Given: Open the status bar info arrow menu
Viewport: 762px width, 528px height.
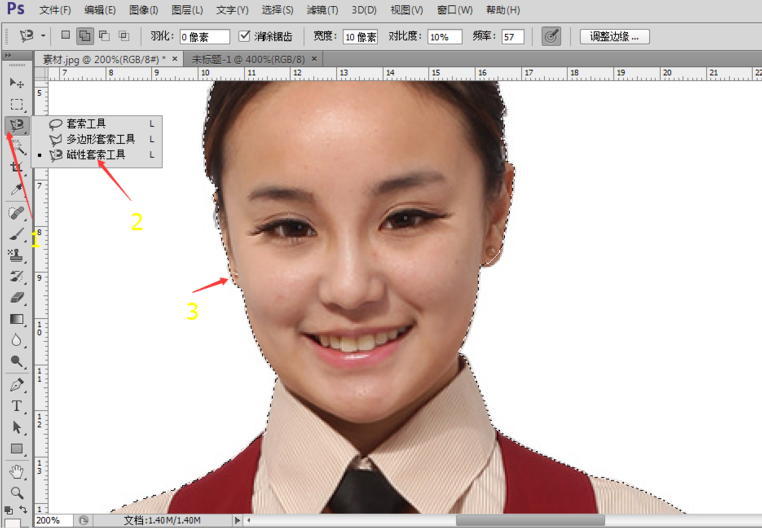Looking at the screenshot, I should tap(237, 520).
